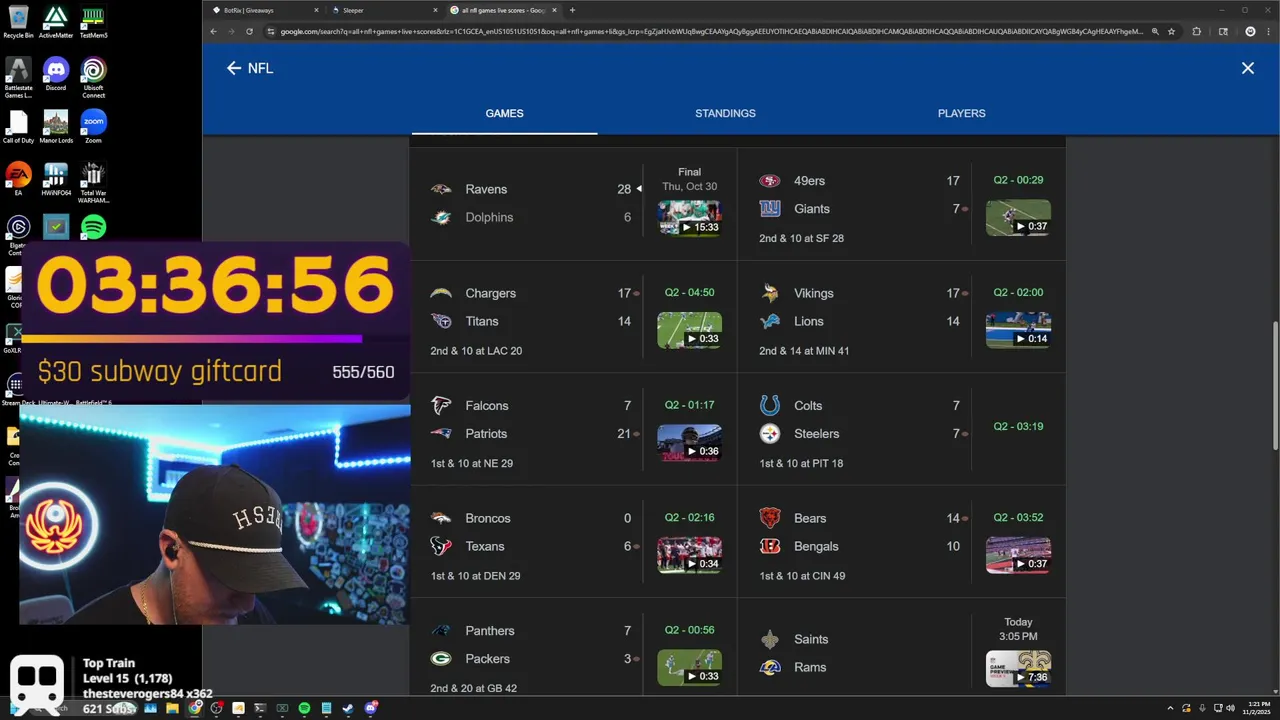Bookmark this page with star icon

tap(1171, 31)
